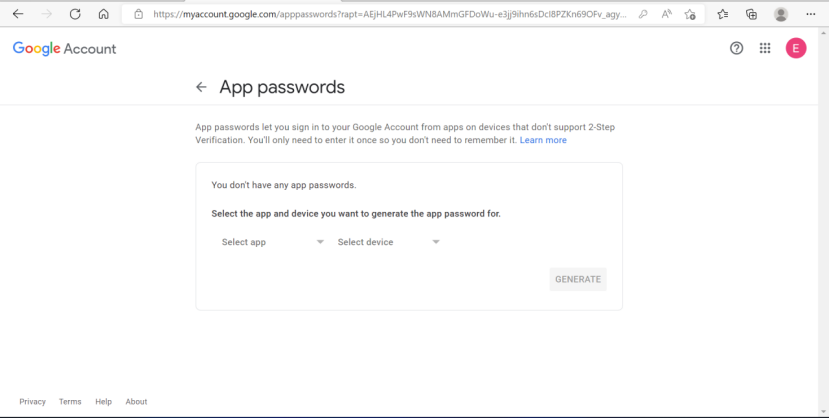Open the Privacy footer link
Viewport: 830px width, 418px height.
(x=32, y=402)
